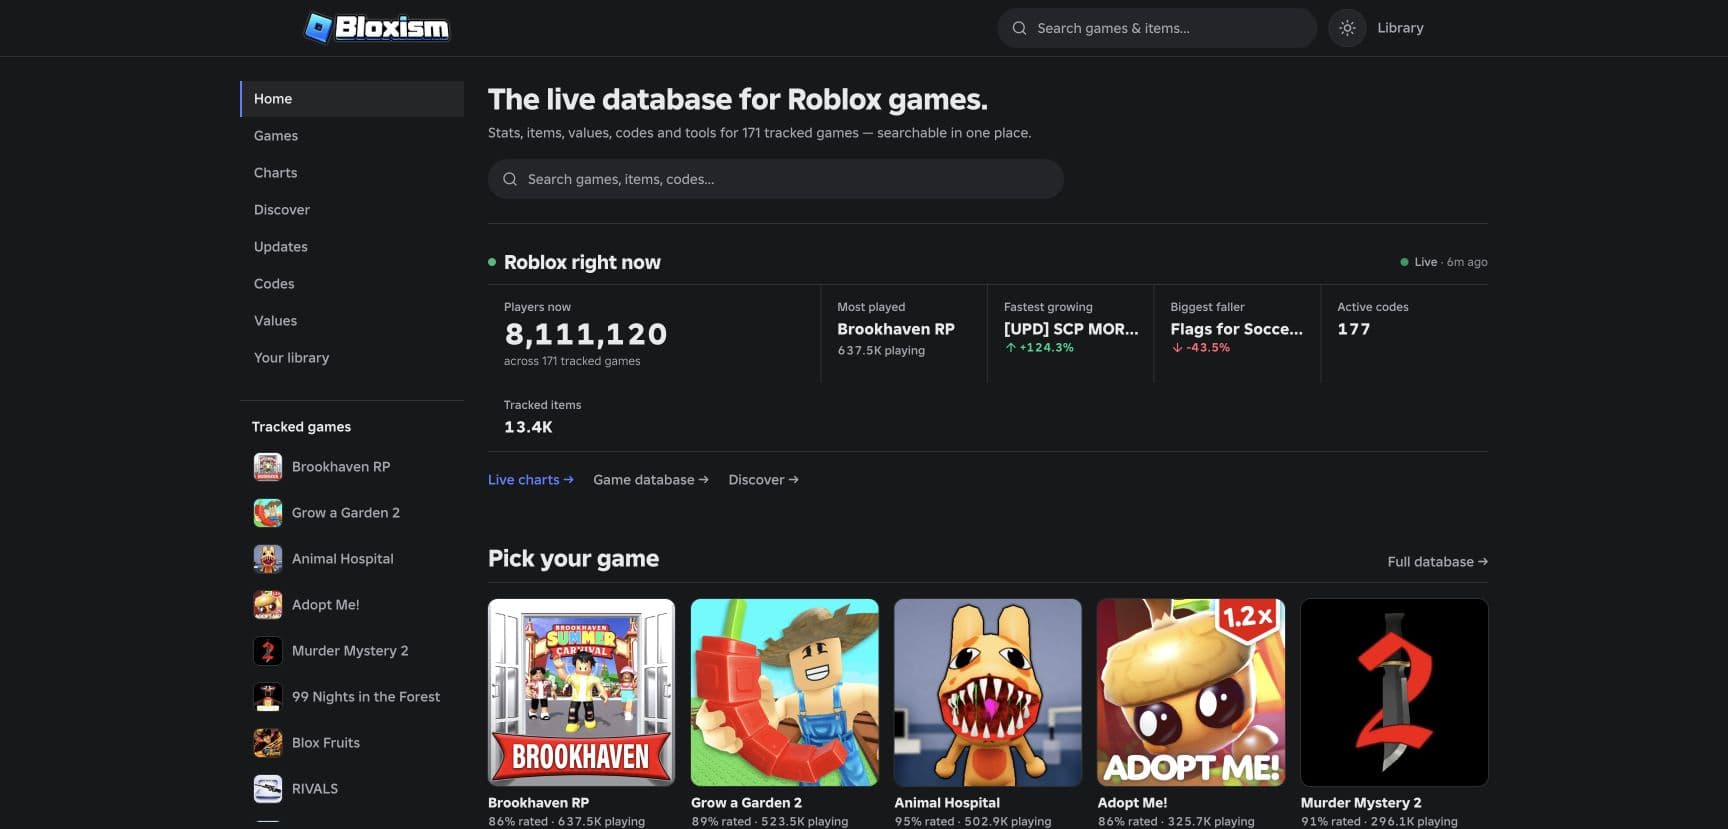Click Grow a Garden 2 title under card
This screenshot has width=1728, height=829.
click(x=746, y=803)
